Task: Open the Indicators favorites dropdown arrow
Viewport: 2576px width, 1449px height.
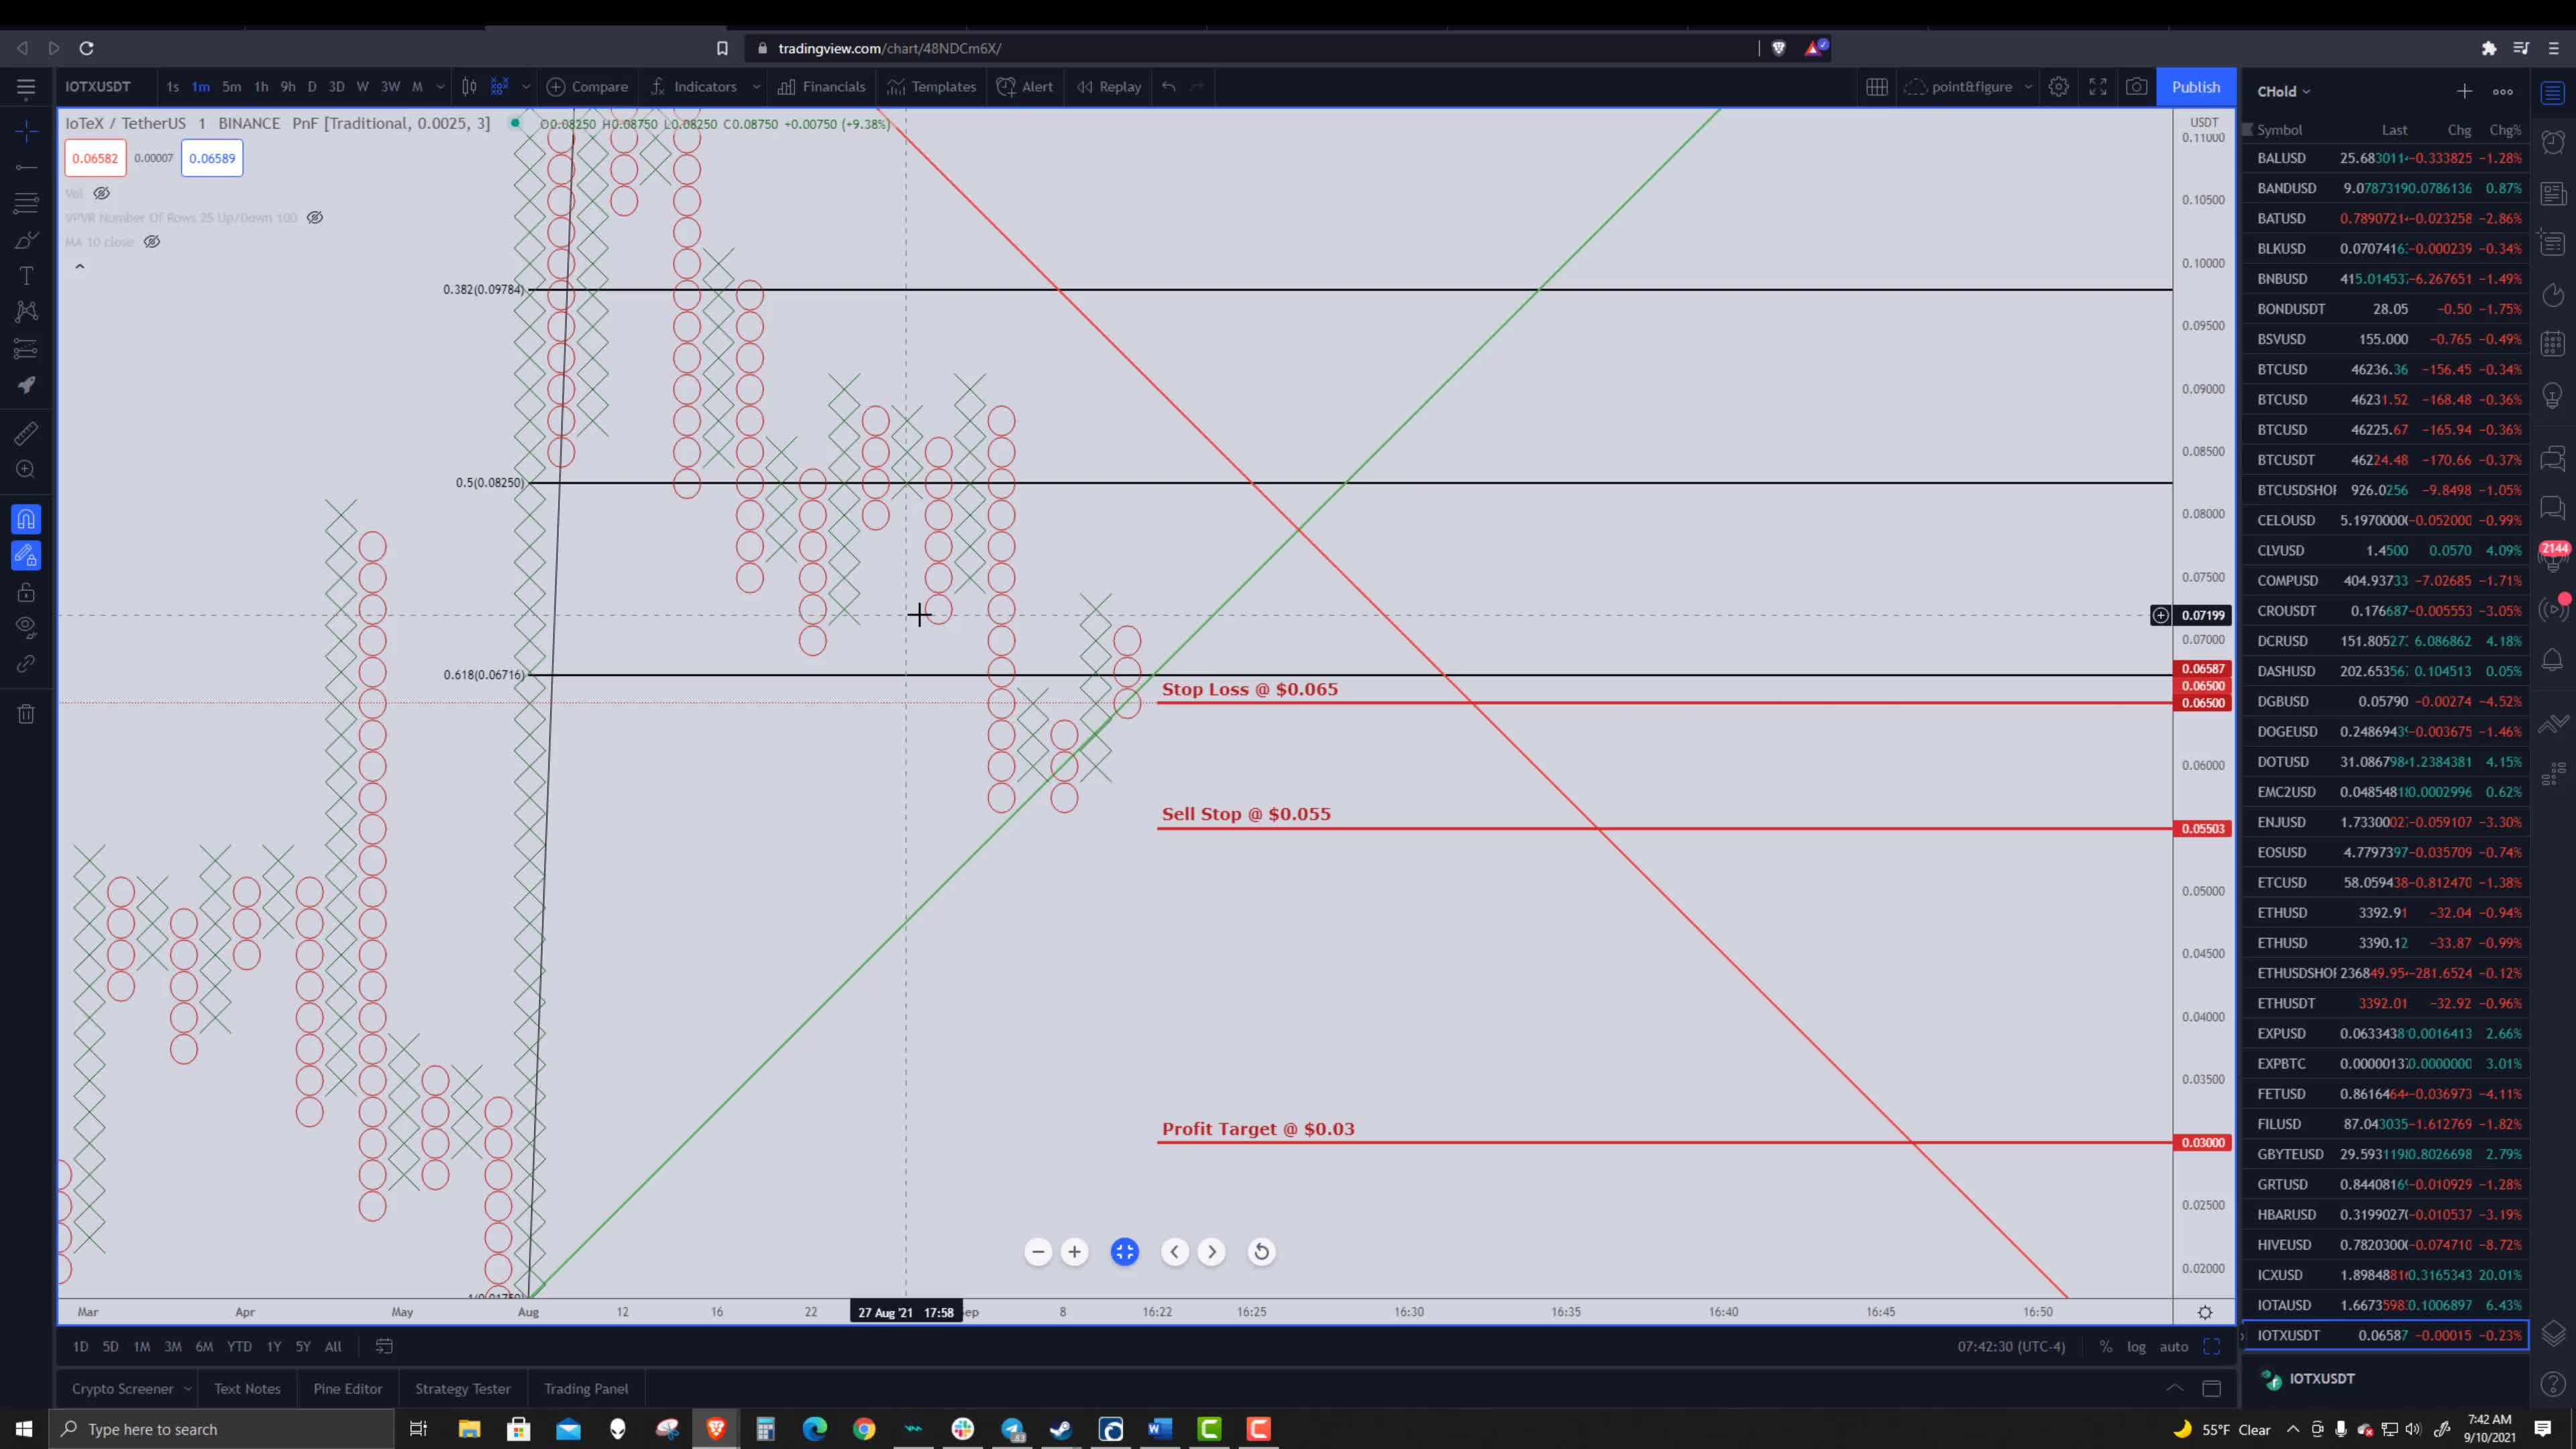Action: pos(756,87)
